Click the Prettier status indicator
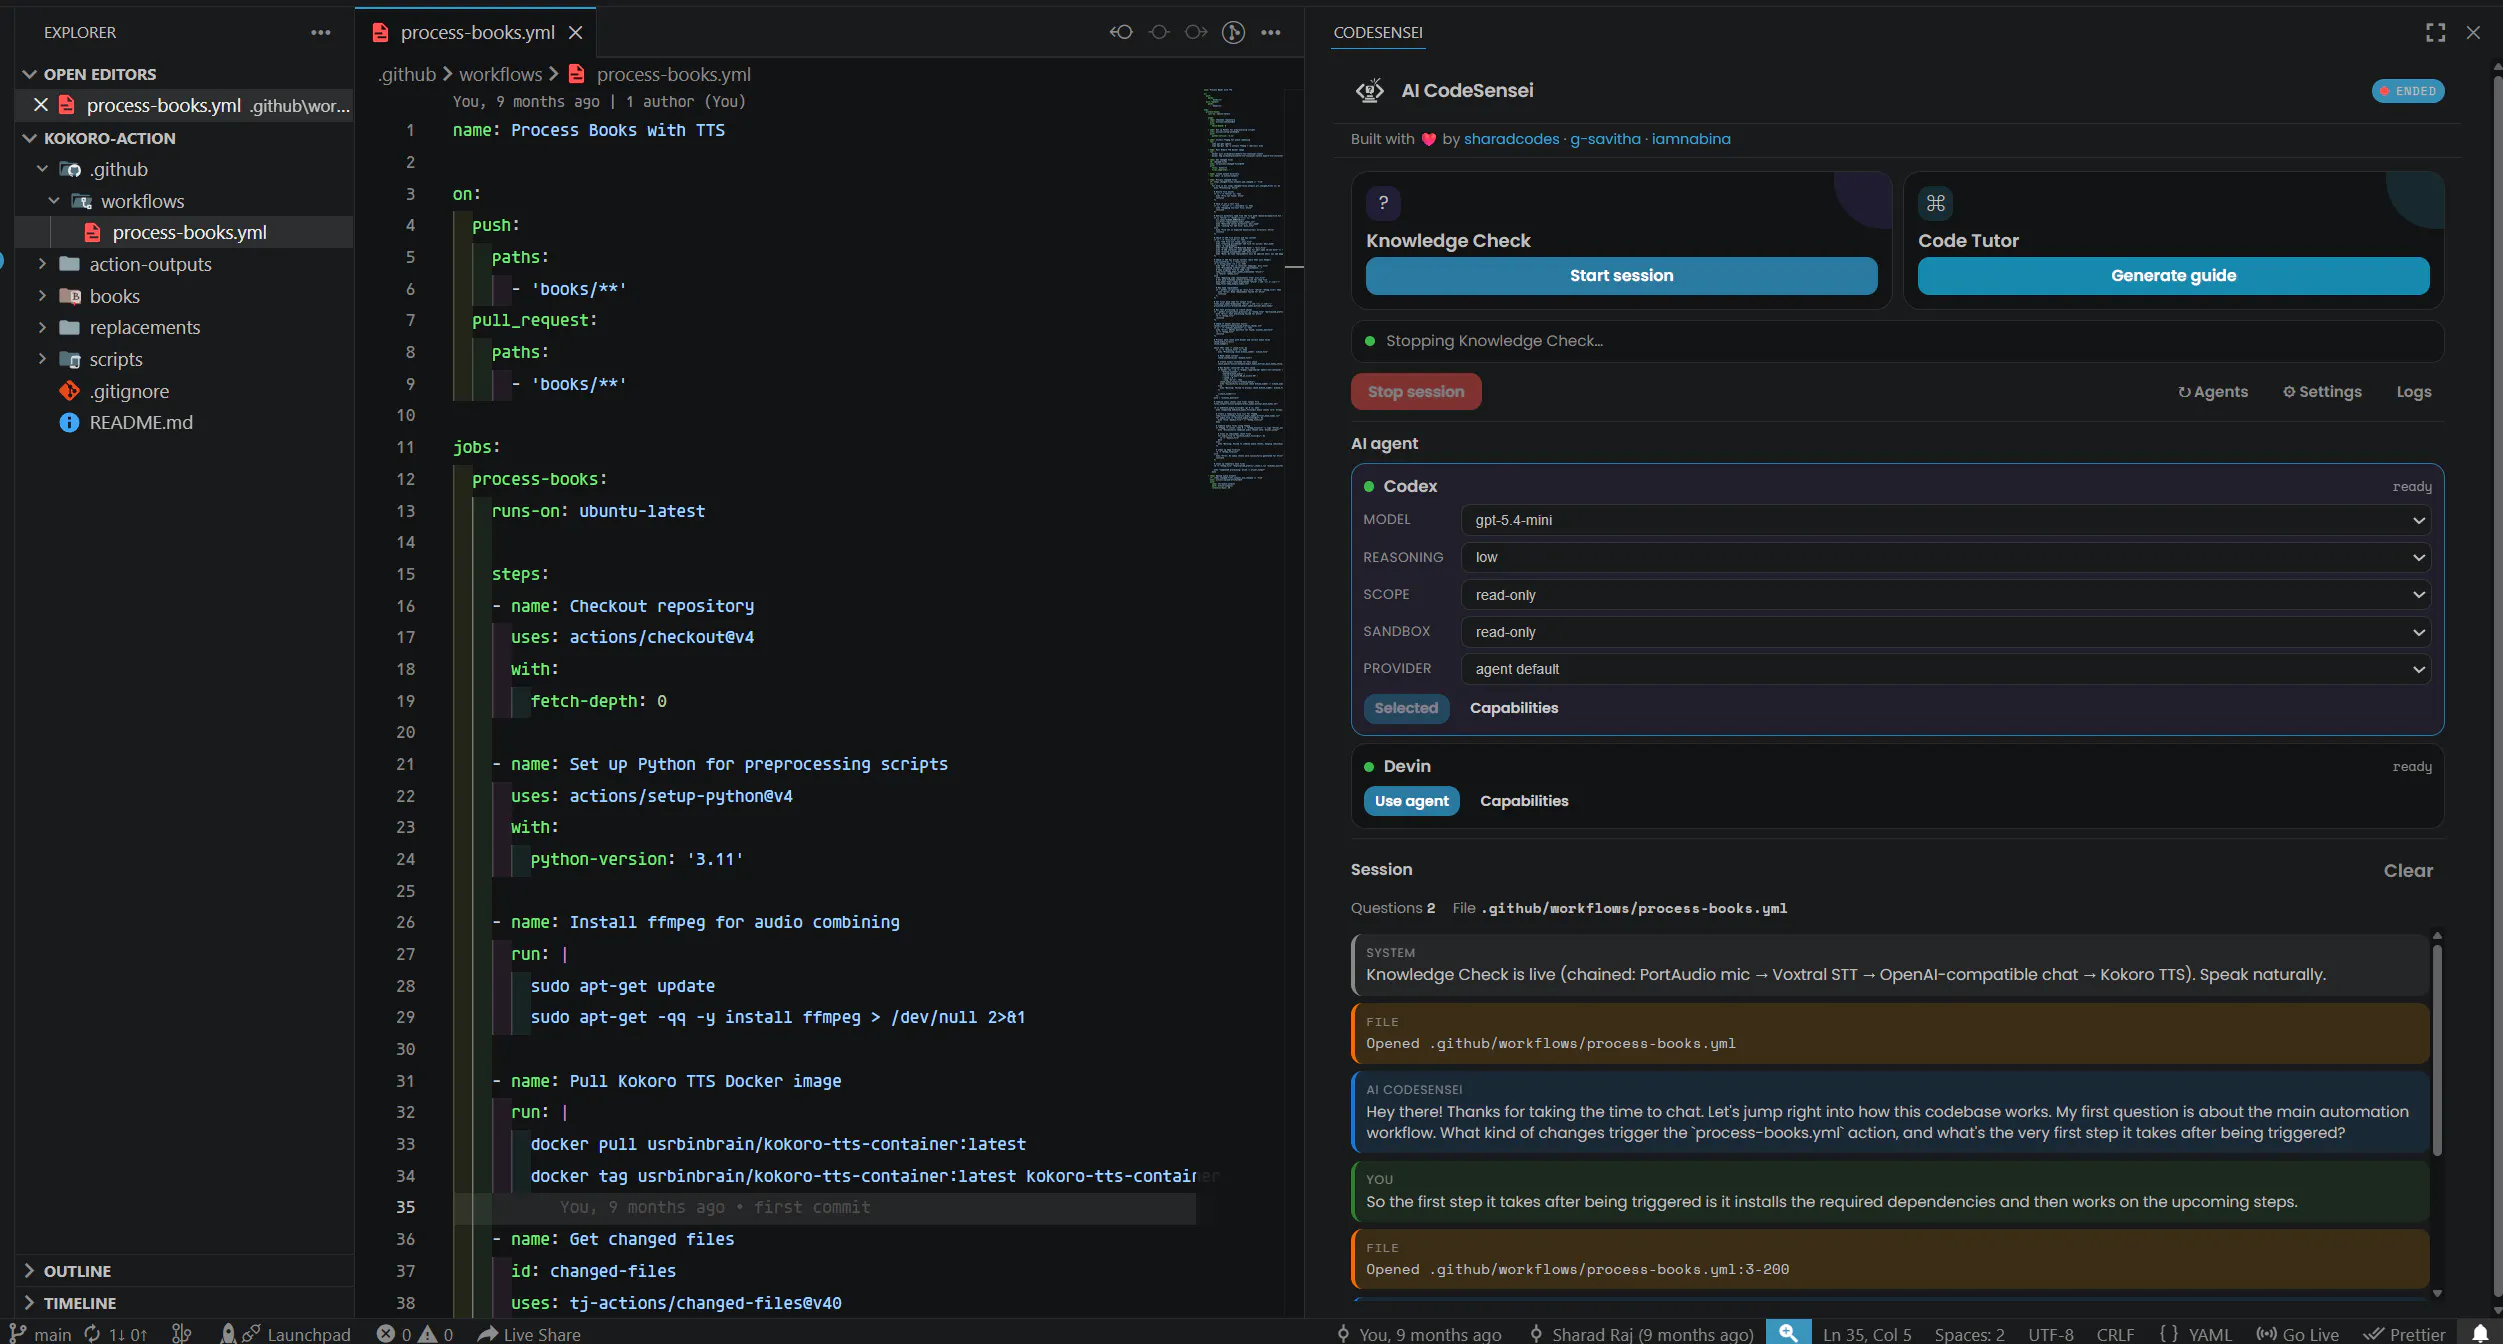Viewport: 2503px width, 1344px height. point(2404,1334)
